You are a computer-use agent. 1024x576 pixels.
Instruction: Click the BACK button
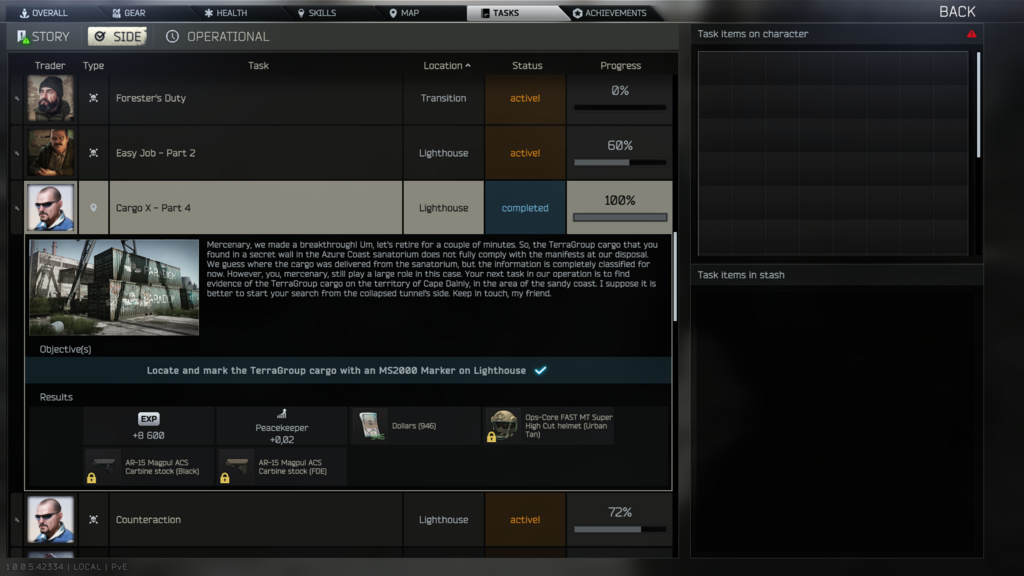(x=957, y=12)
